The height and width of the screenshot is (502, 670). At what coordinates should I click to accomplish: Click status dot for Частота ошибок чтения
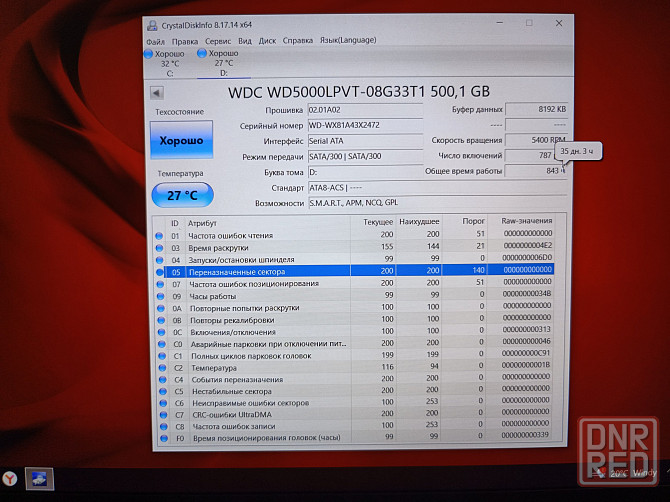pos(159,236)
